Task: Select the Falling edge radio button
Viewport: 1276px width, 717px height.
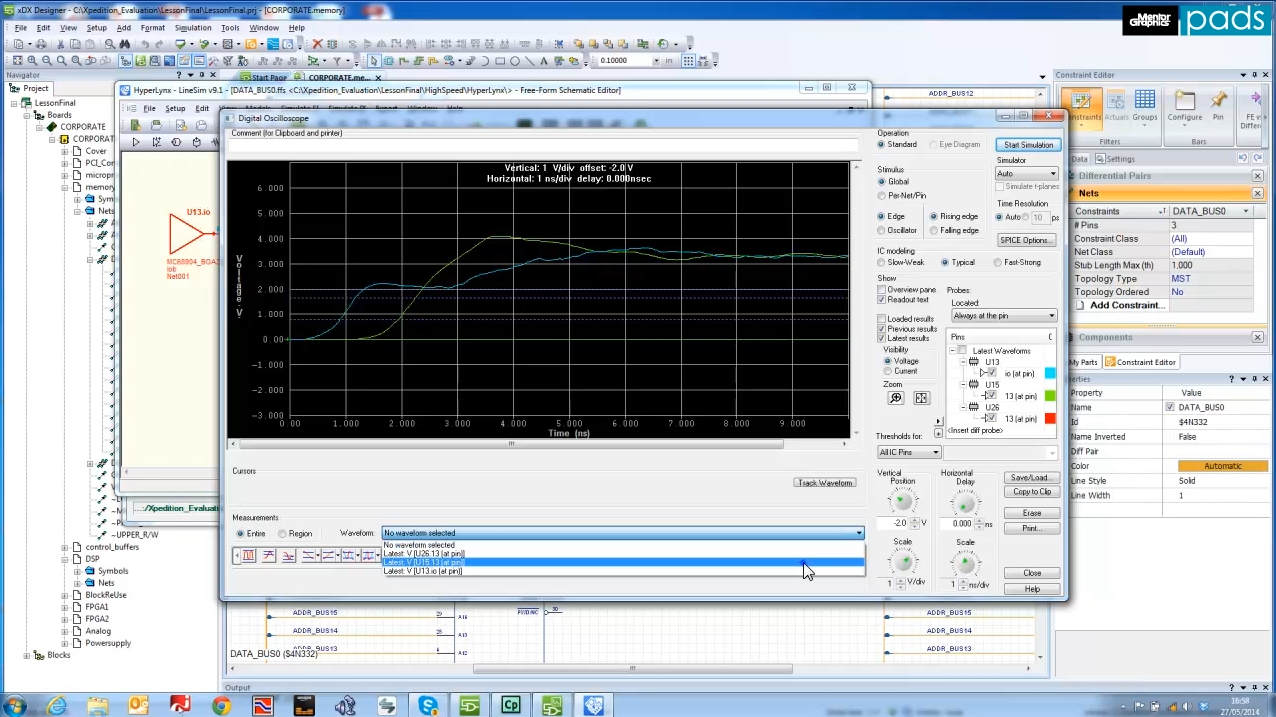Action: point(934,230)
